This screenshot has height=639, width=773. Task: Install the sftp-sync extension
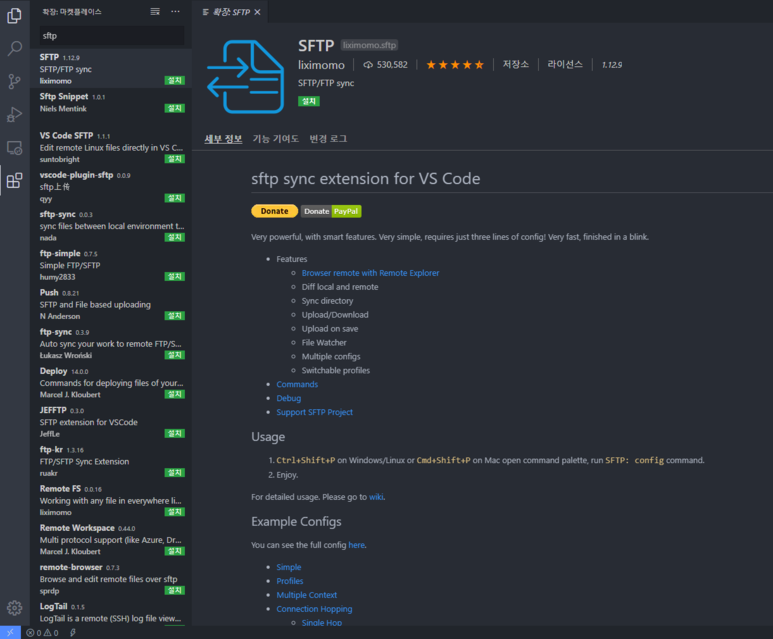[x=175, y=237]
